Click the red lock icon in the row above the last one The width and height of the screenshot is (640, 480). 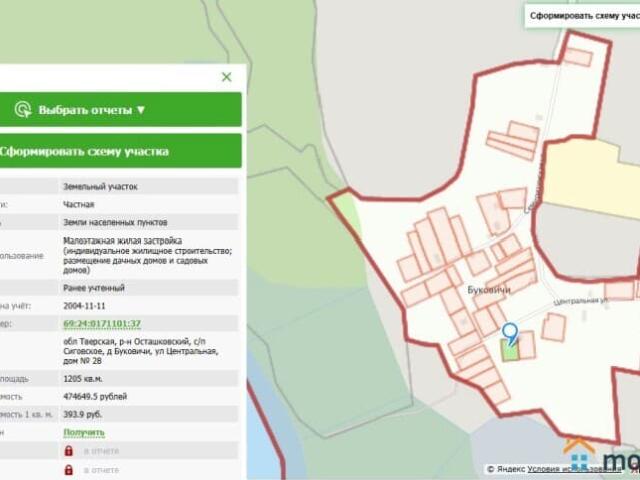[x=69, y=451]
